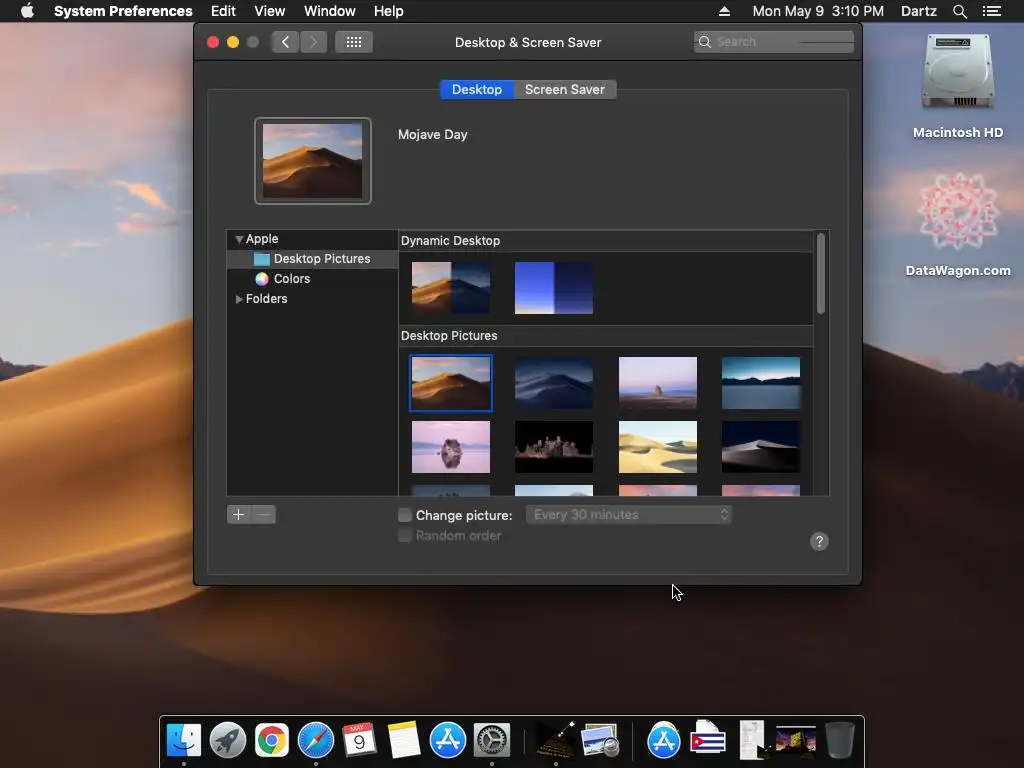
Task: Select Desktop Pictures in the sidebar
Action: click(x=312, y=259)
